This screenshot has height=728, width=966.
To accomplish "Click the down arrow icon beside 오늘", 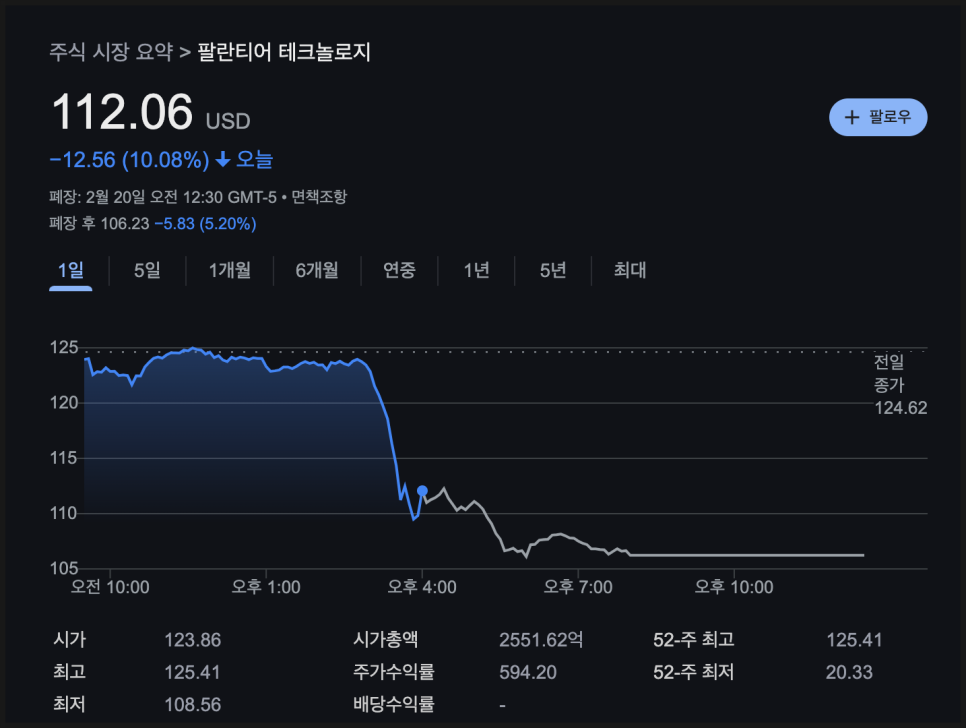I will click(223, 160).
